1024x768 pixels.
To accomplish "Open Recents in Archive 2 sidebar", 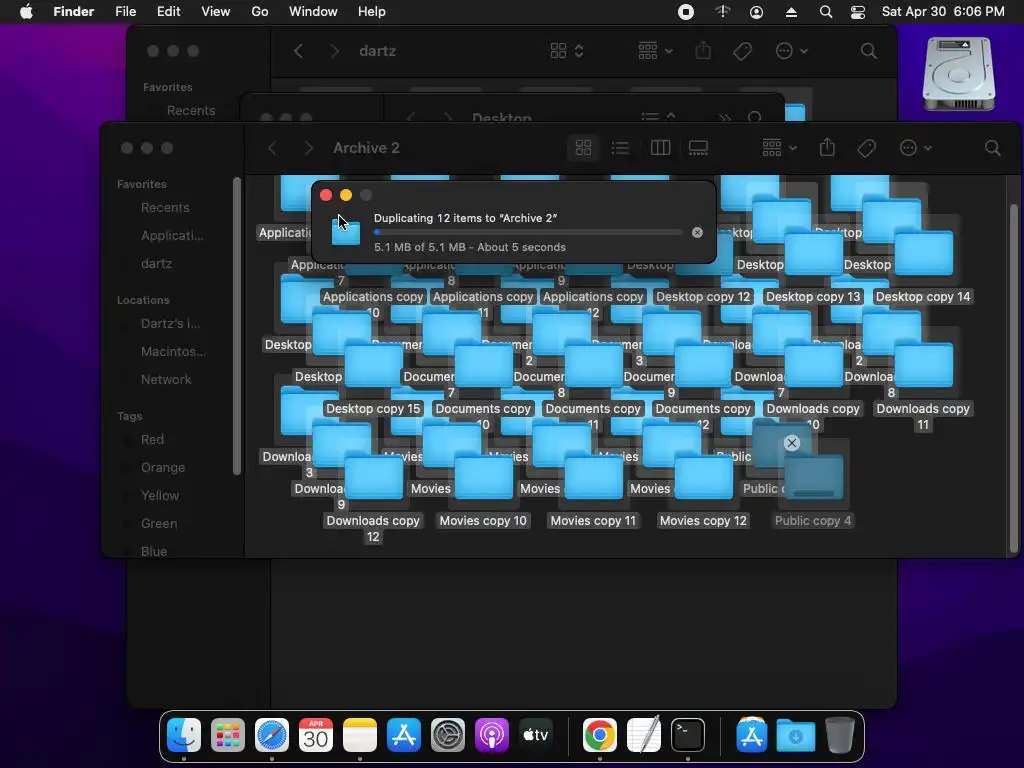I will 165,208.
